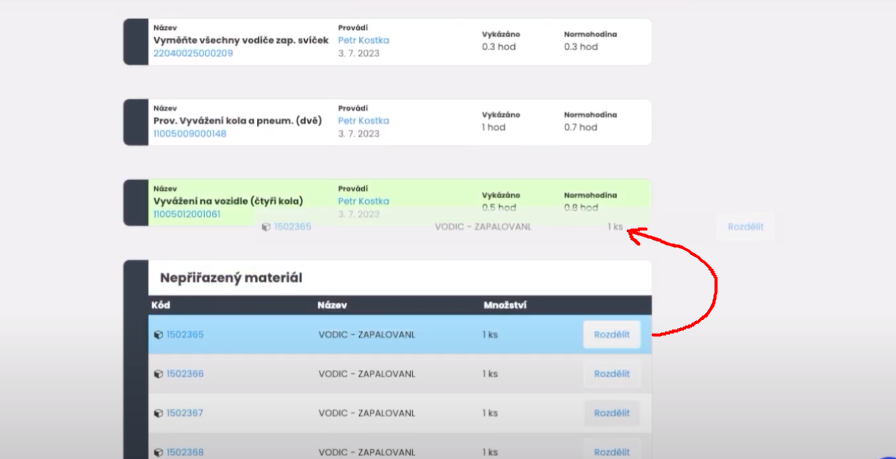Click Rozdělit for material 1502366
The width and height of the screenshot is (896, 459).
click(612, 374)
